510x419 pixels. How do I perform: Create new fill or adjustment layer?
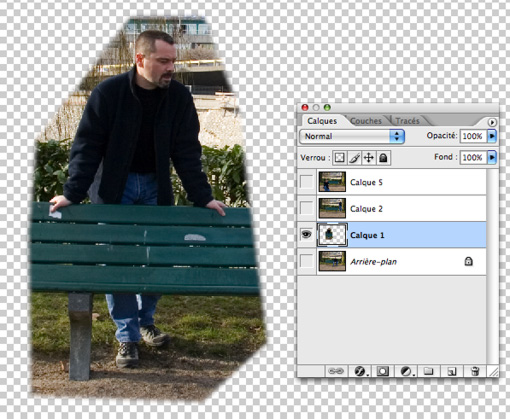pyautogui.click(x=406, y=371)
